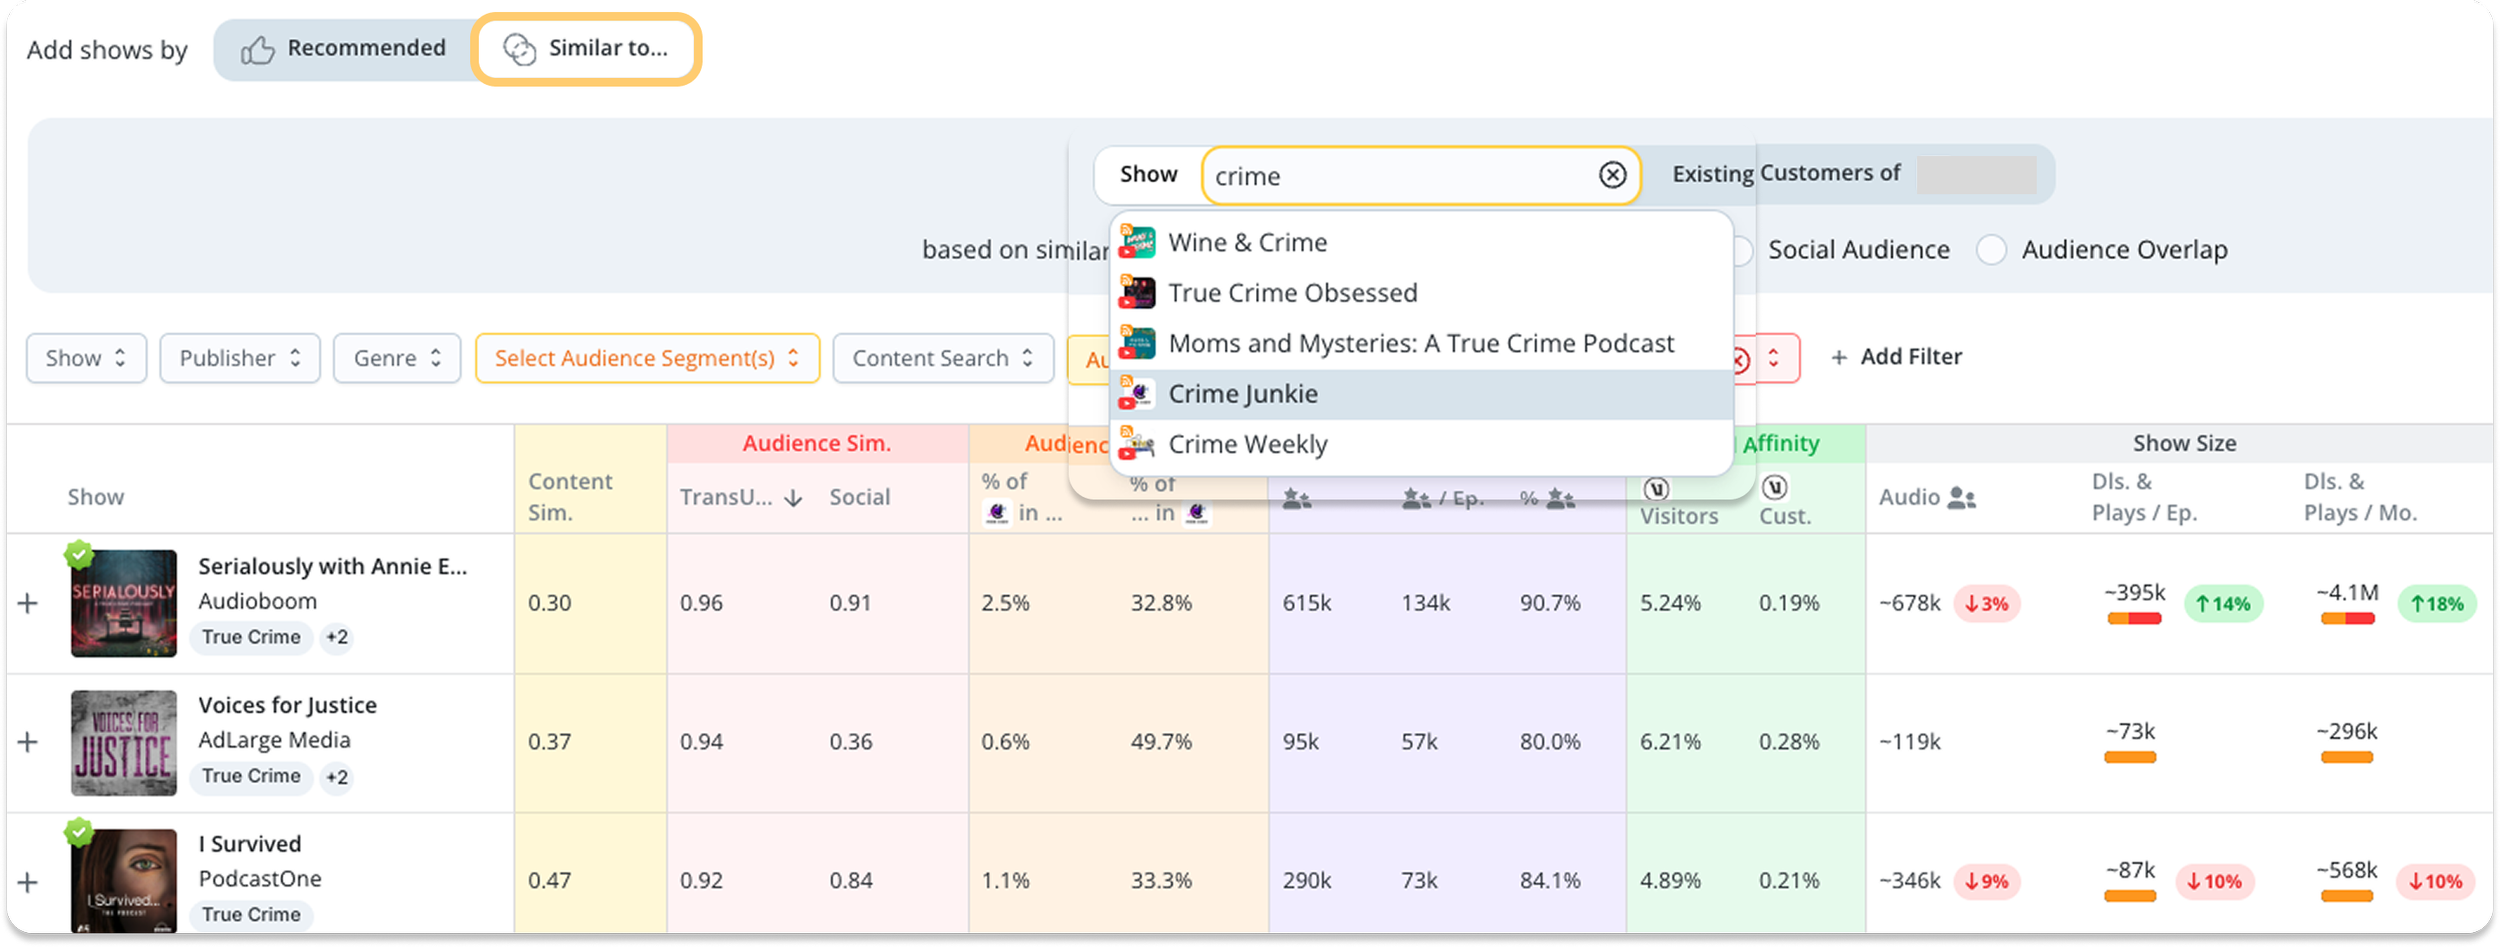The width and height of the screenshot is (2500, 947).
Task: Expand +2 genres on Serialously row
Action: (x=337, y=637)
